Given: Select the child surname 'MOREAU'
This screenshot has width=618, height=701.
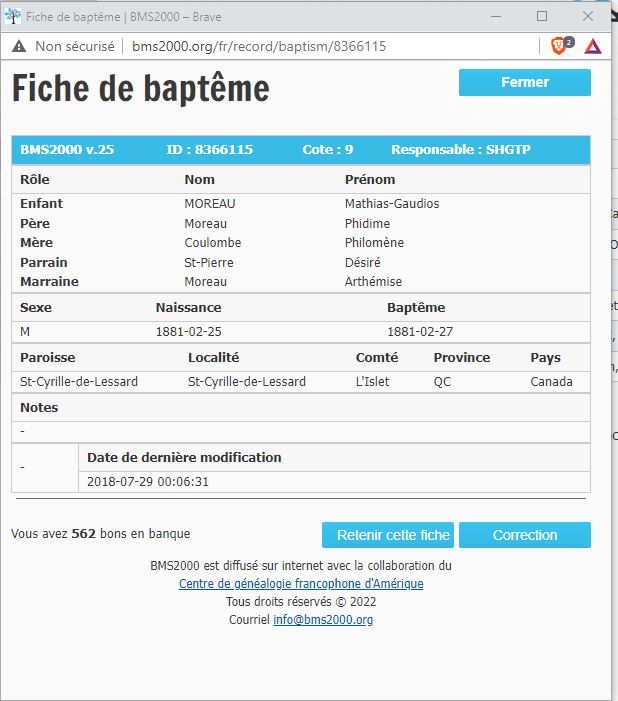Looking at the screenshot, I should 210,204.
